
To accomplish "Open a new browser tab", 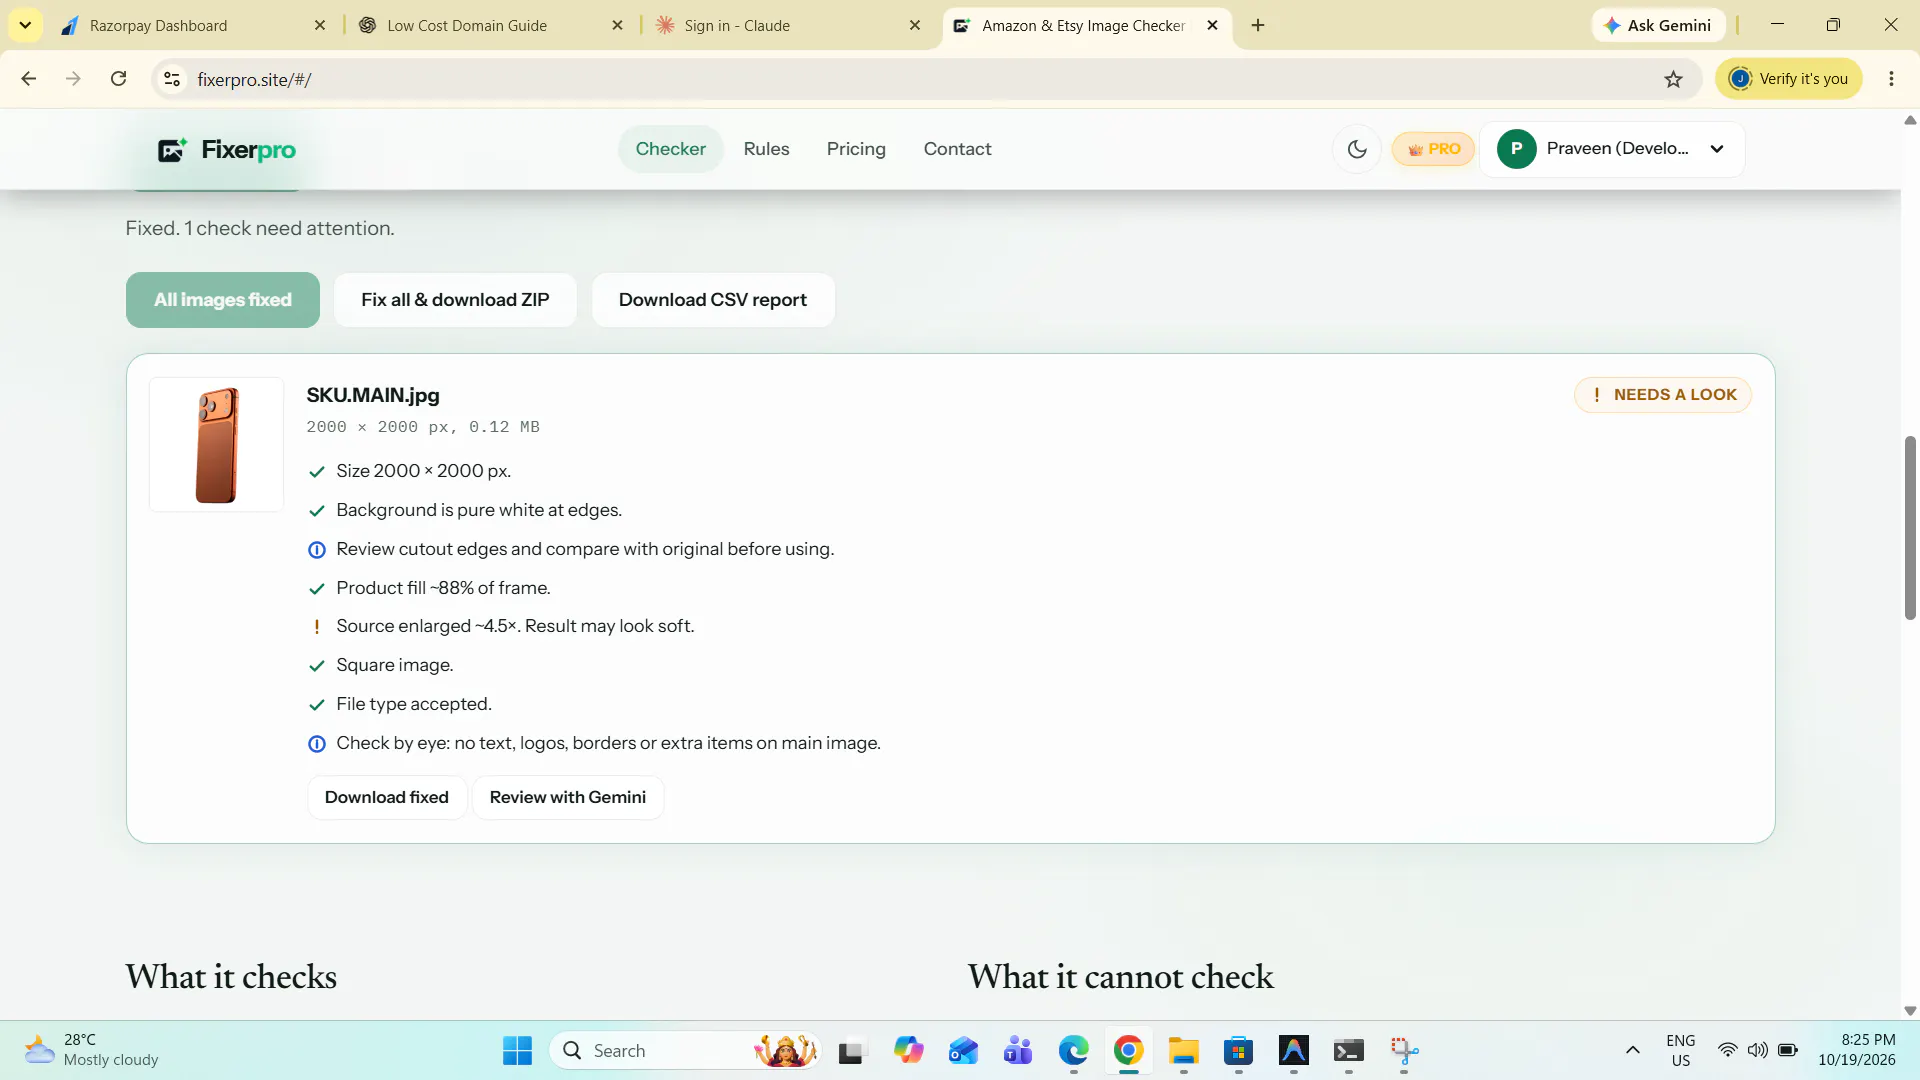I will (x=1258, y=25).
